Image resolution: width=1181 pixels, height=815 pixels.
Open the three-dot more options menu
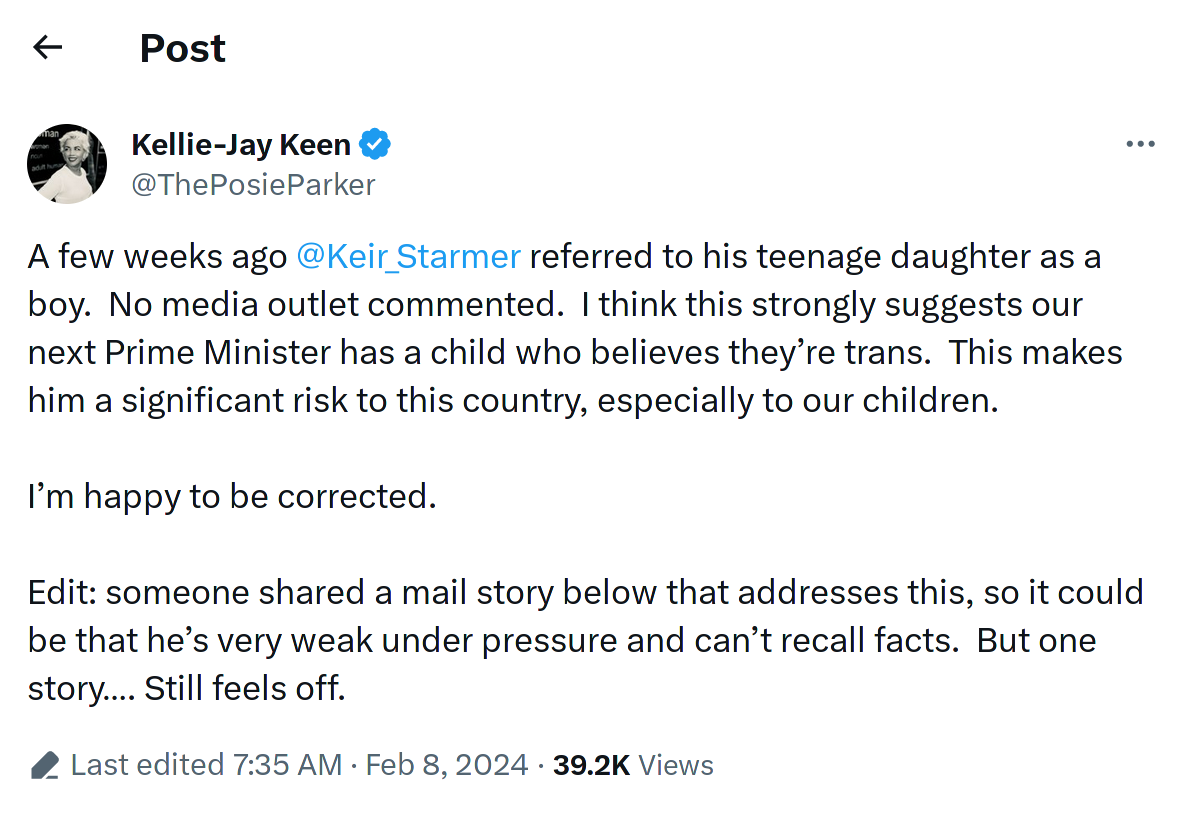1140,143
